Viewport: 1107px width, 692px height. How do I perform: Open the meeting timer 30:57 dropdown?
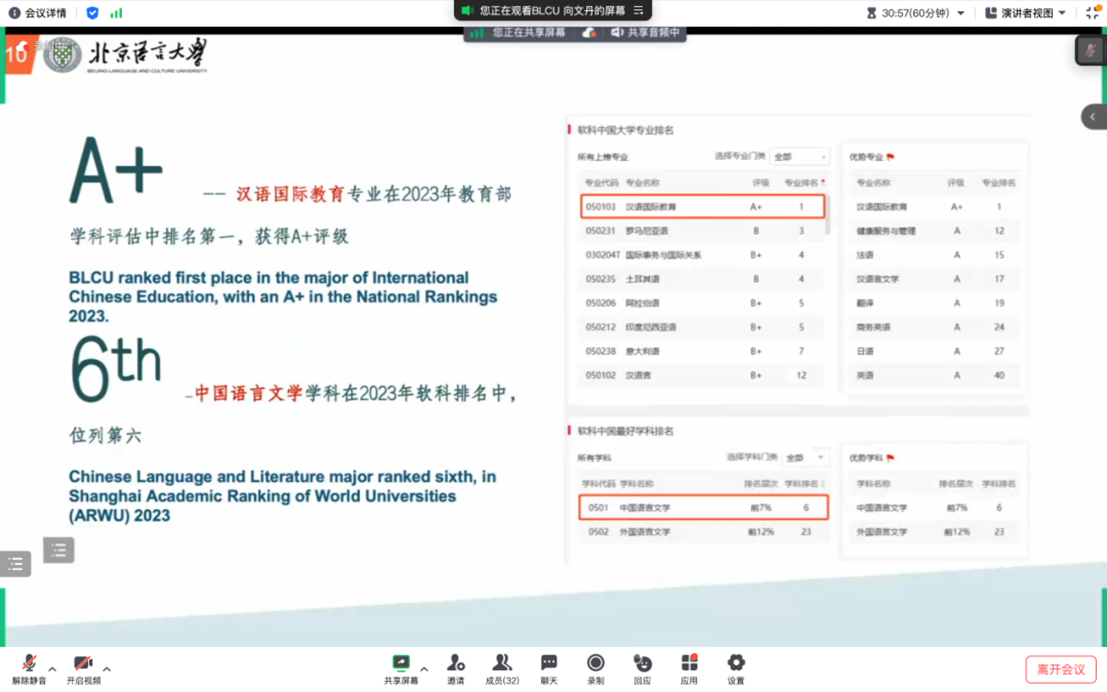click(x=915, y=13)
